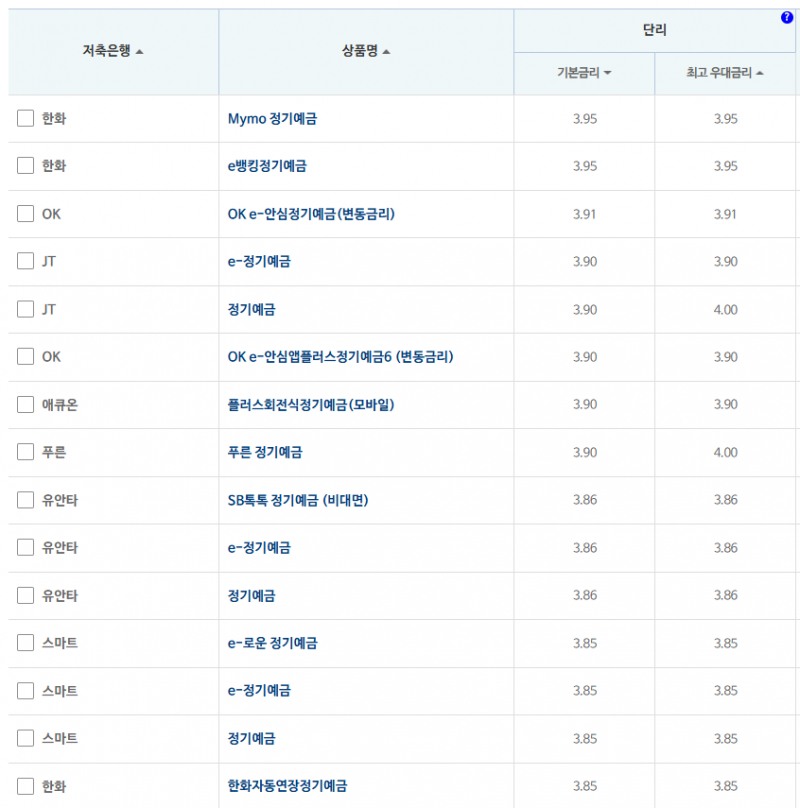Sort by 최고 우대금리 column arrow
800x808 pixels.
click(759, 73)
